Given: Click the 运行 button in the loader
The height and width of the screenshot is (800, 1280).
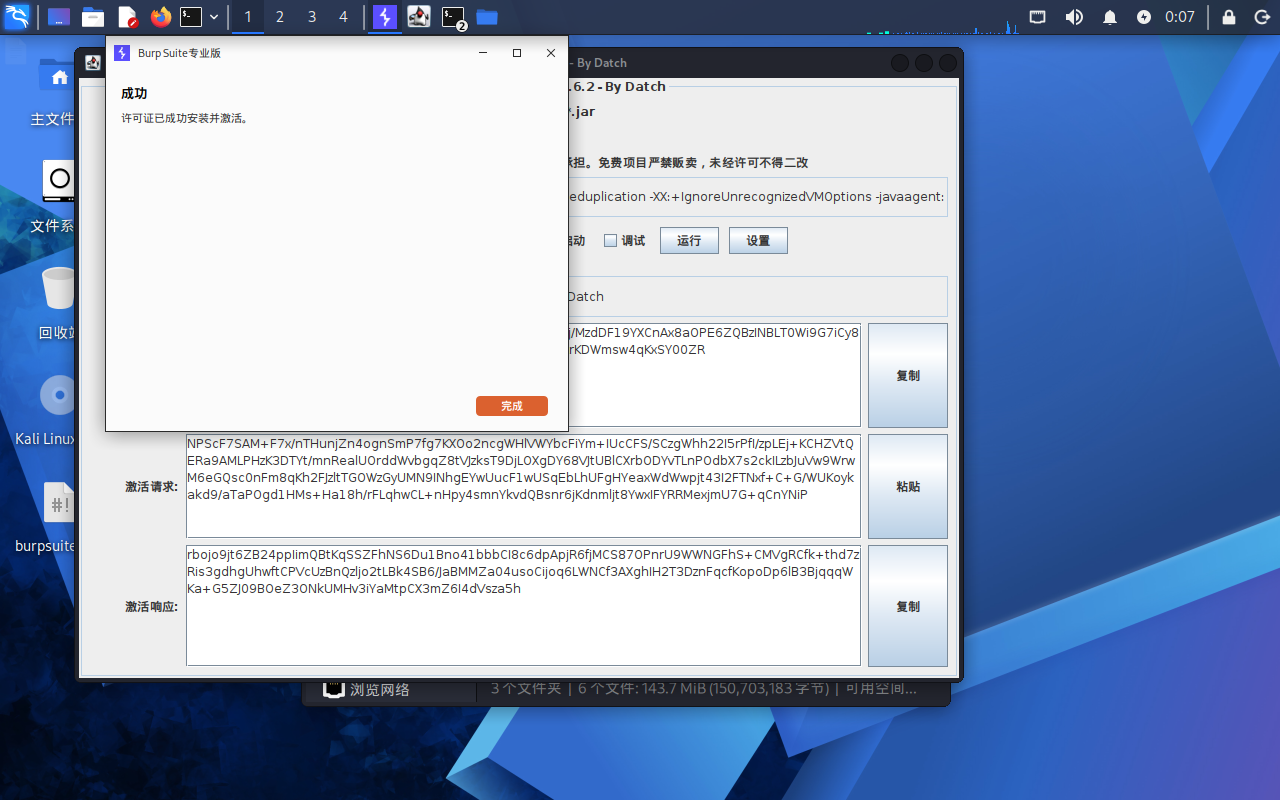Looking at the screenshot, I should [689, 241].
